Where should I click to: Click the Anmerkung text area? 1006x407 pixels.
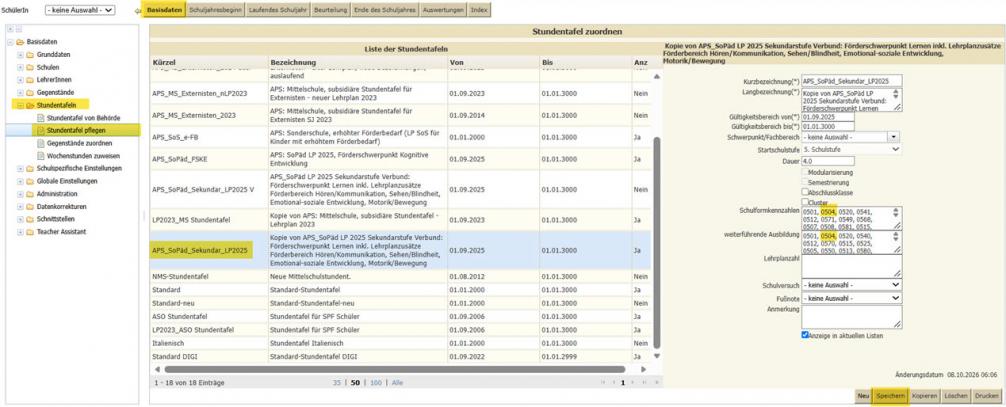851,317
